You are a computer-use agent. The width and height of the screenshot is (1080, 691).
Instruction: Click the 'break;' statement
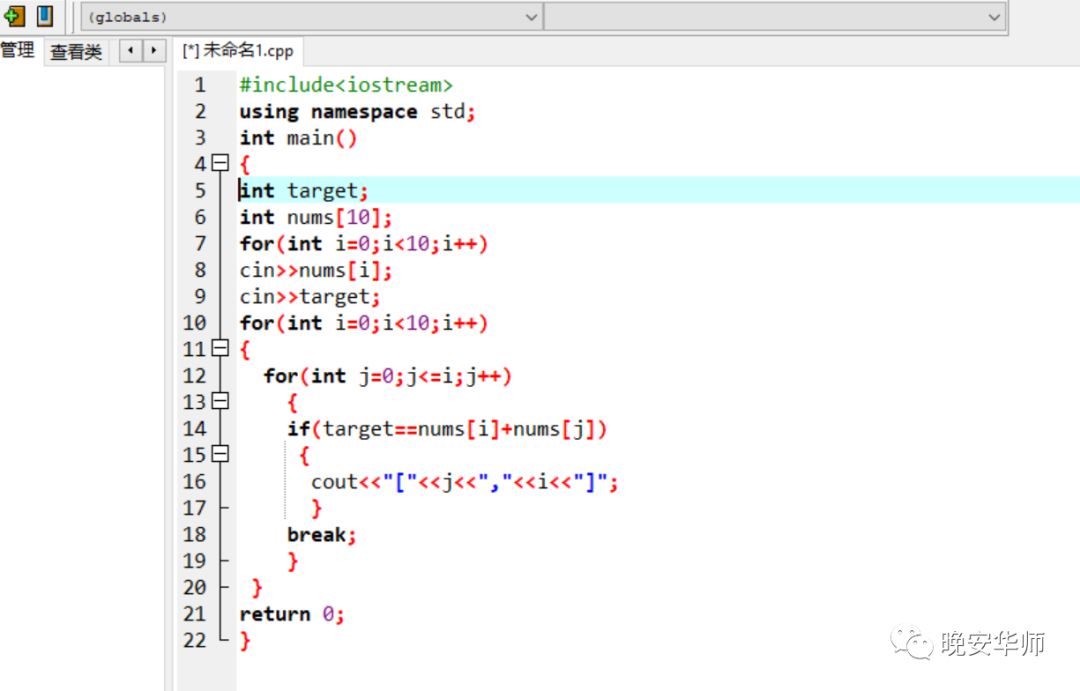(321, 535)
